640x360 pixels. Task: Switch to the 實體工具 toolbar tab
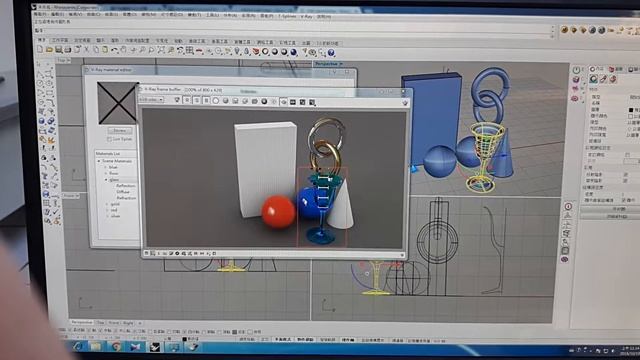242,42
